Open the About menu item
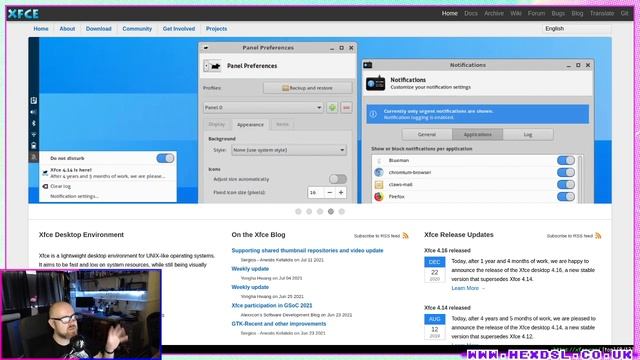Screen dimensions: 640x360 point(67,29)
